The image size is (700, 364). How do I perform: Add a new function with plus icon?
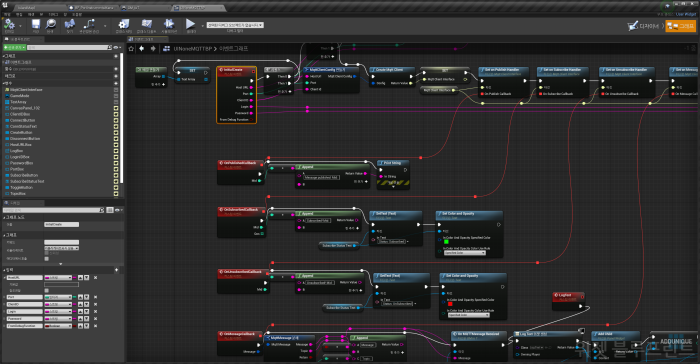coord(116,69)
